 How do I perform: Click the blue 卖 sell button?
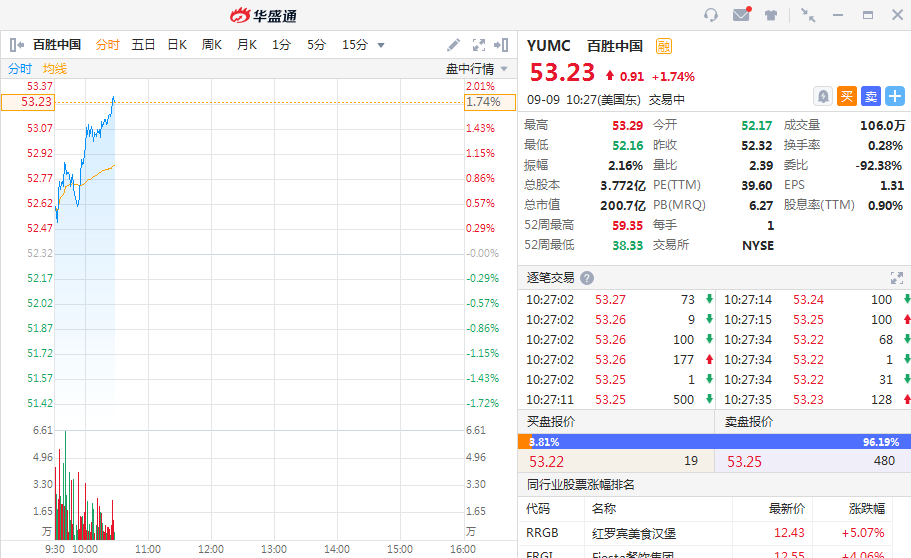click(x=871, y=96)
